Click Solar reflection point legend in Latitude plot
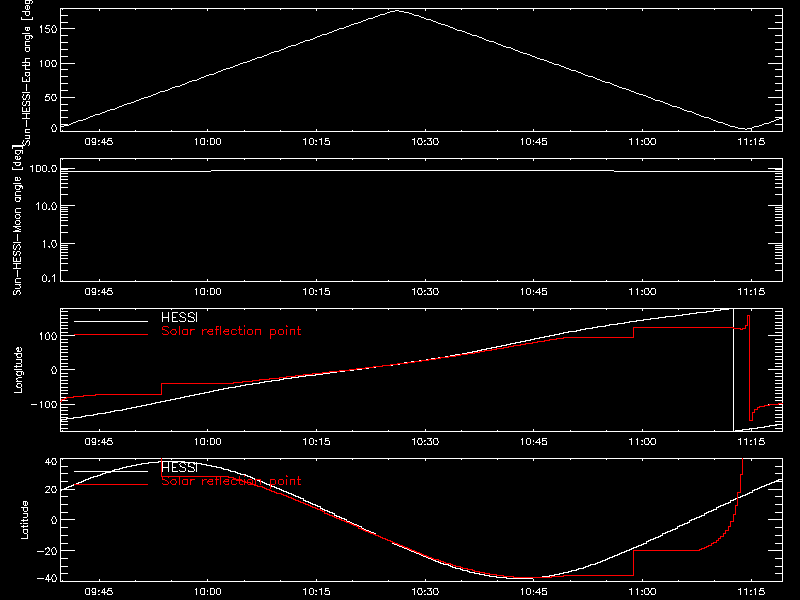 (231, 481)
